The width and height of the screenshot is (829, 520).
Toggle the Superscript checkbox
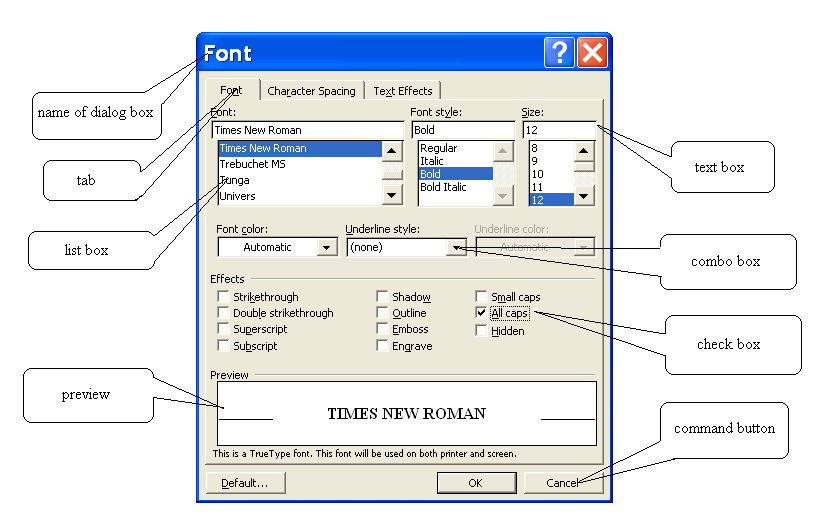point(223,329)
